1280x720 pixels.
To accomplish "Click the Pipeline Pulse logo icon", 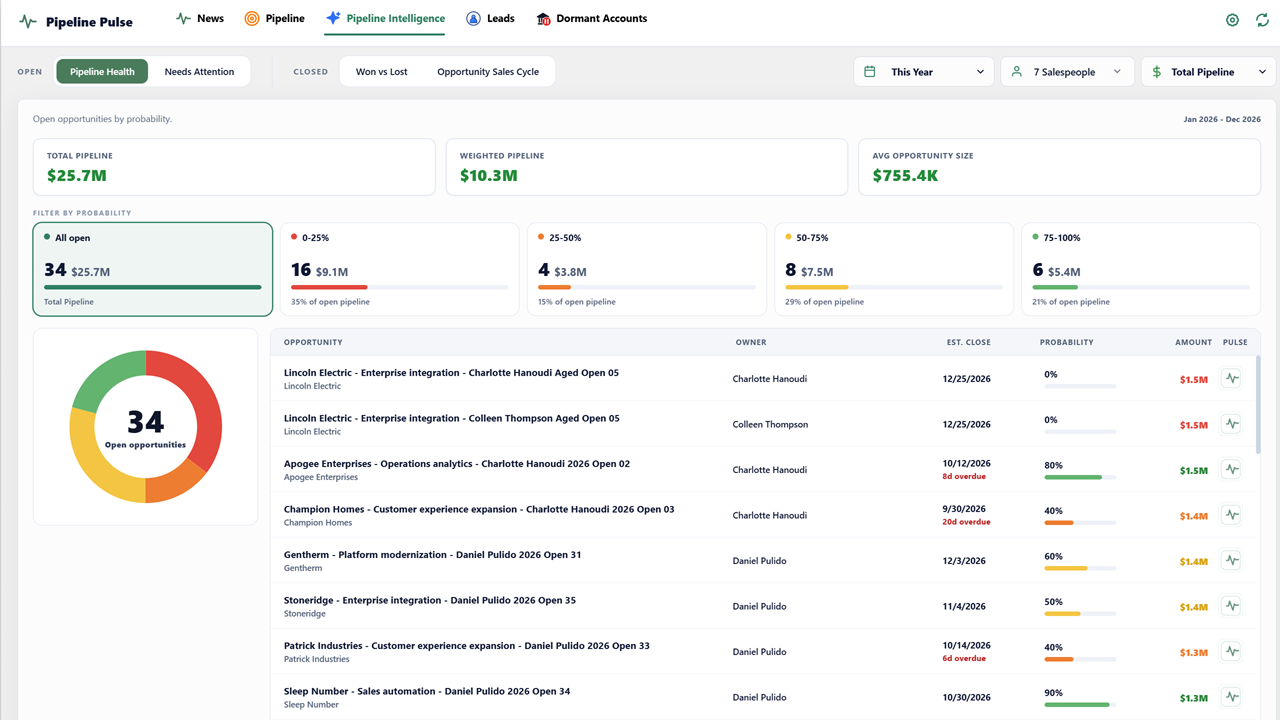I will coord(28,21).
